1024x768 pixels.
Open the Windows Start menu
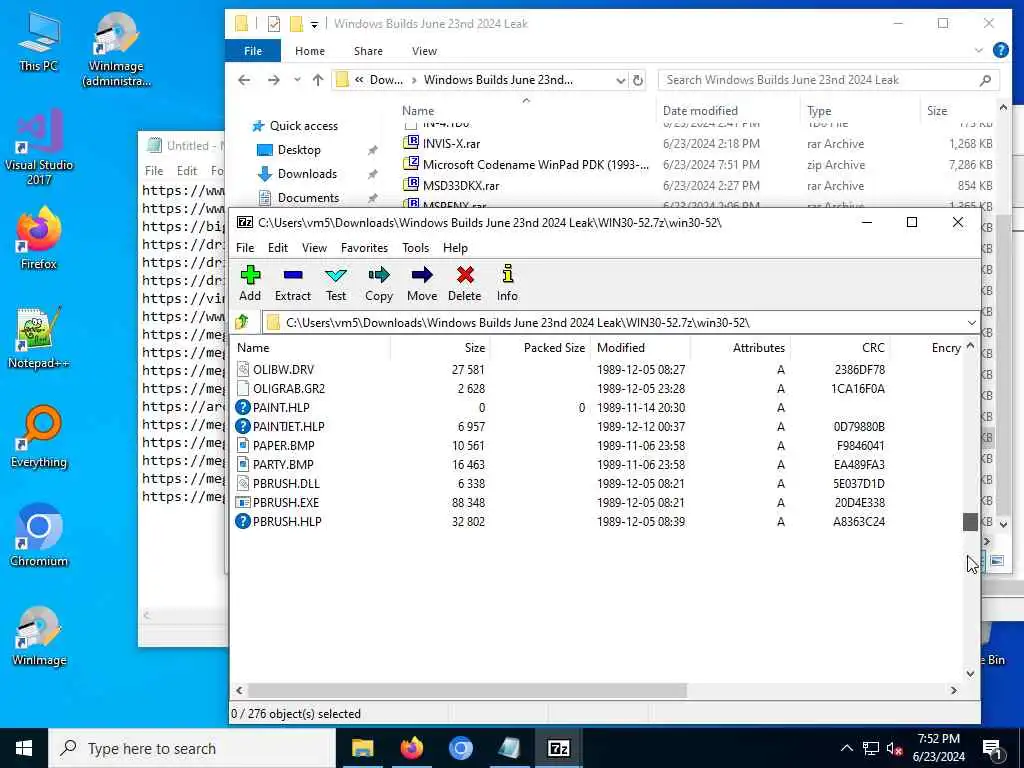24,748
